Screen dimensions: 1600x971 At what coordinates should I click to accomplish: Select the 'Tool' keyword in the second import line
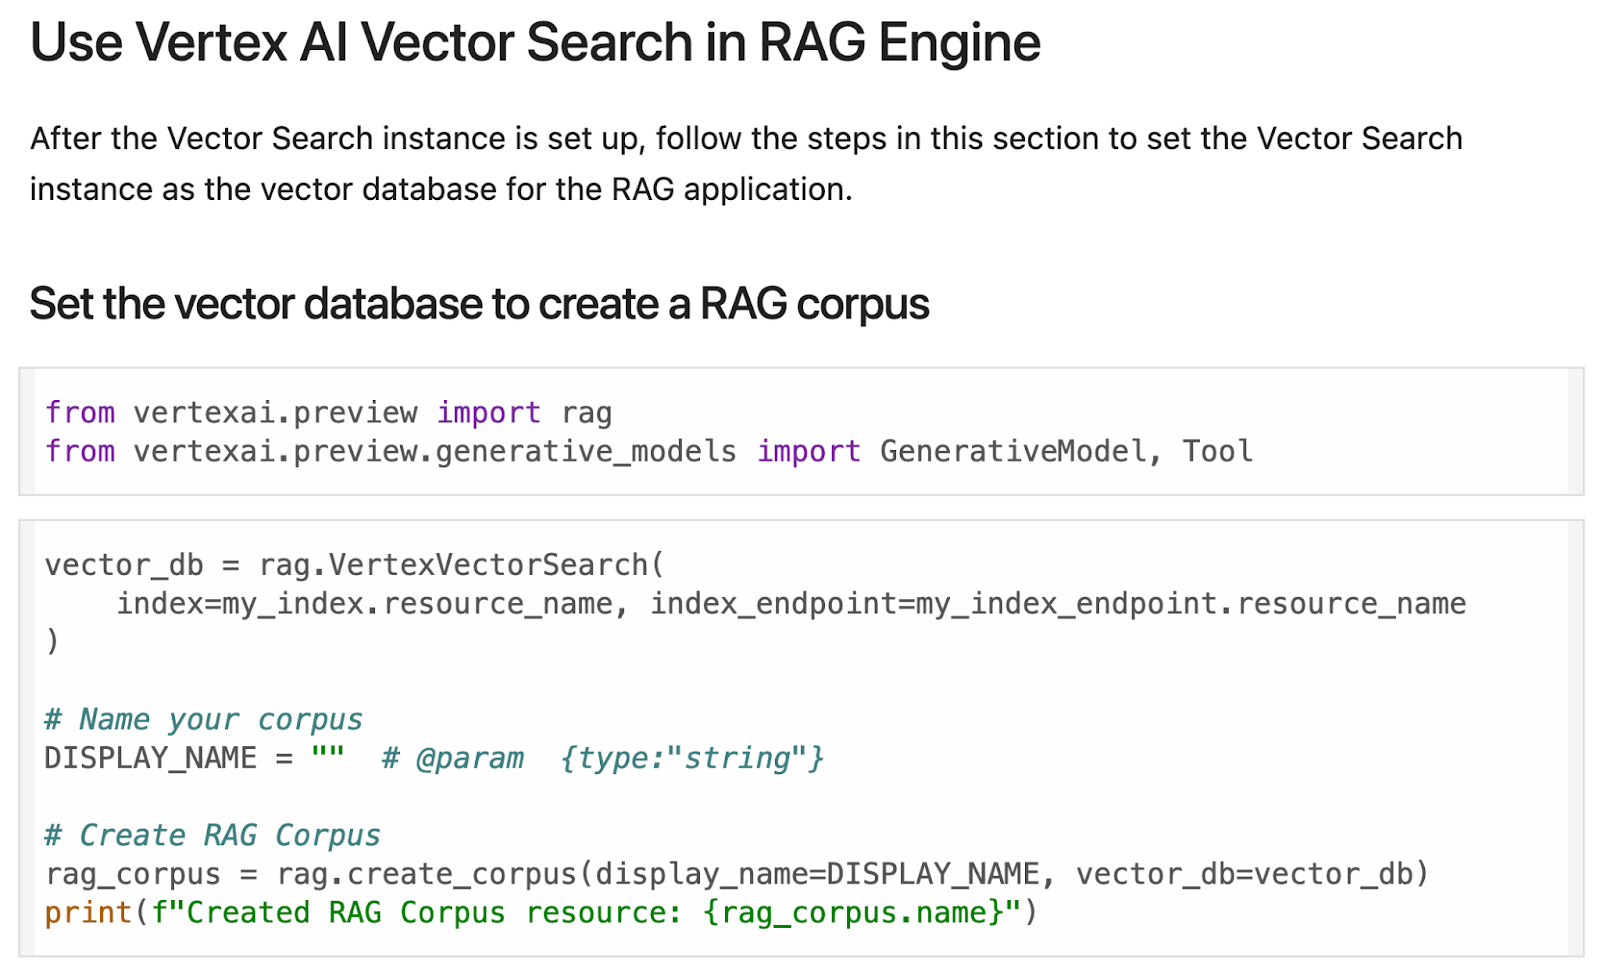(1218, 451)
